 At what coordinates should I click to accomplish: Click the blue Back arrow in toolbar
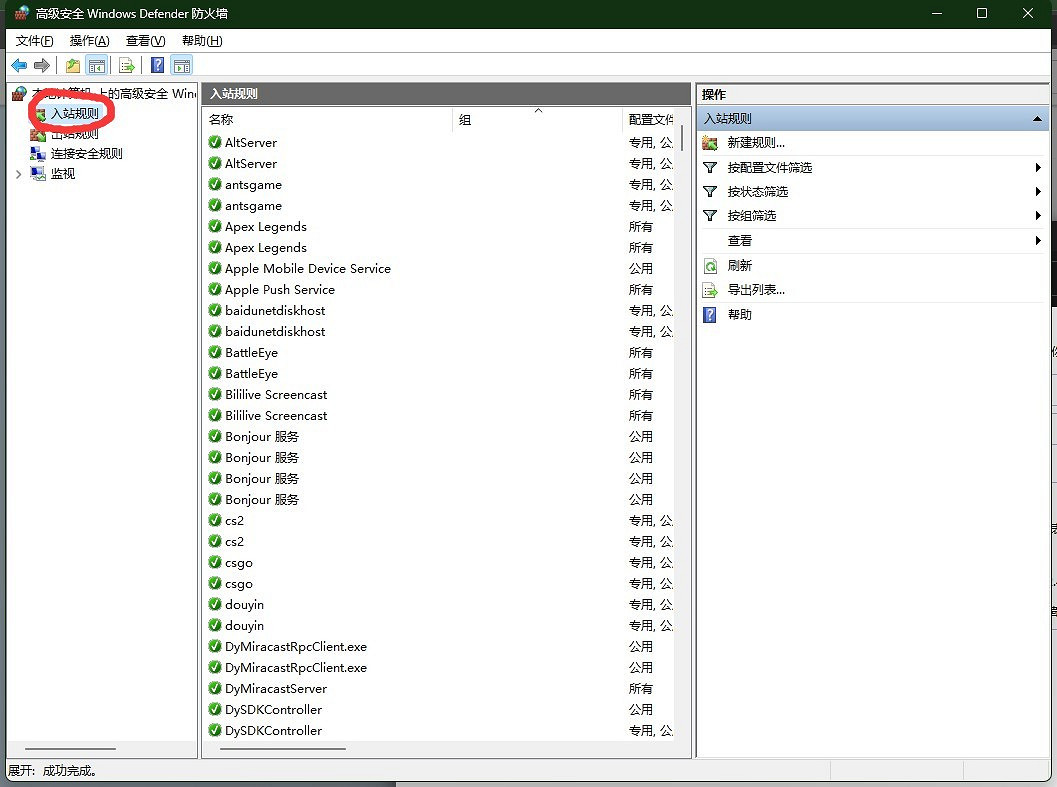click(x=19, y=66)
